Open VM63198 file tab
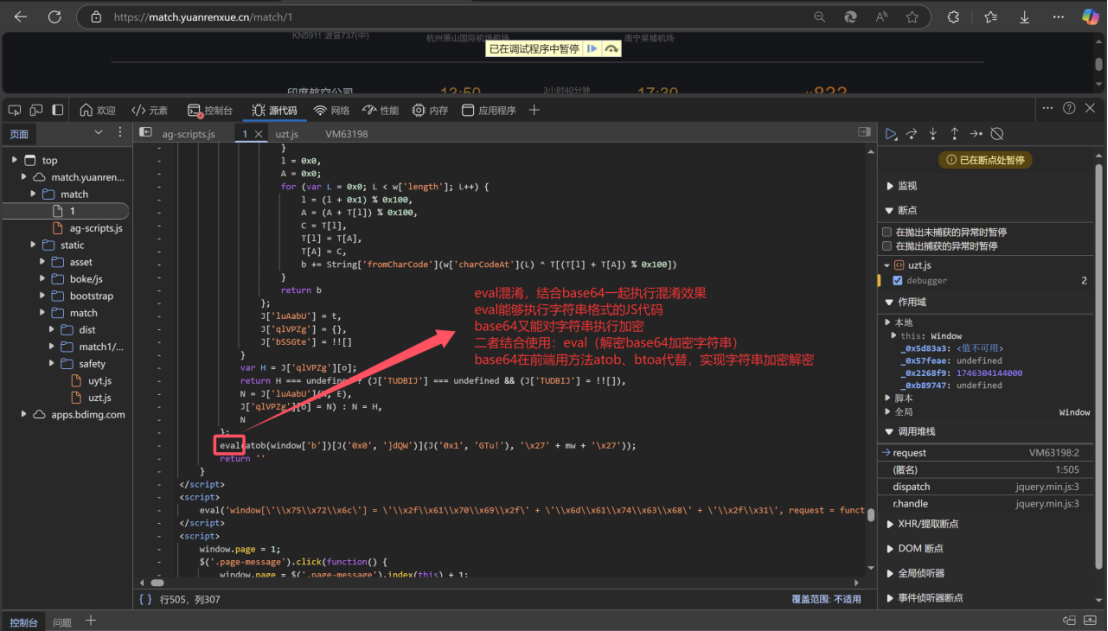The height and width of the screenshot is (631, 1108). [346, 134]
